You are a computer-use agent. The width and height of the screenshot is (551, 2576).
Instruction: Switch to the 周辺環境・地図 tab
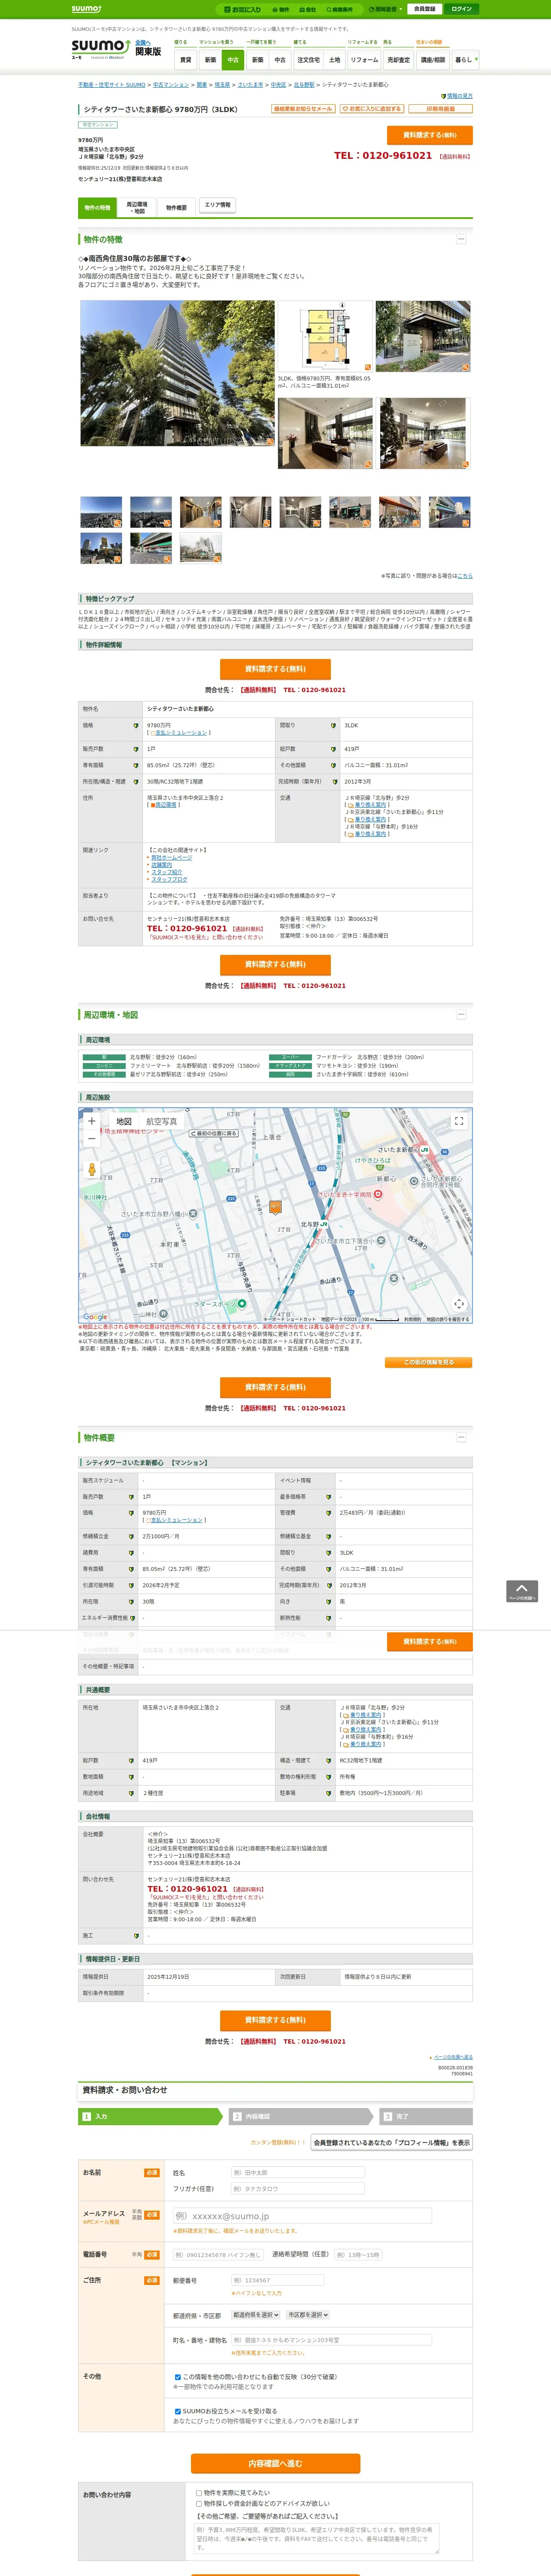point(137,207)
